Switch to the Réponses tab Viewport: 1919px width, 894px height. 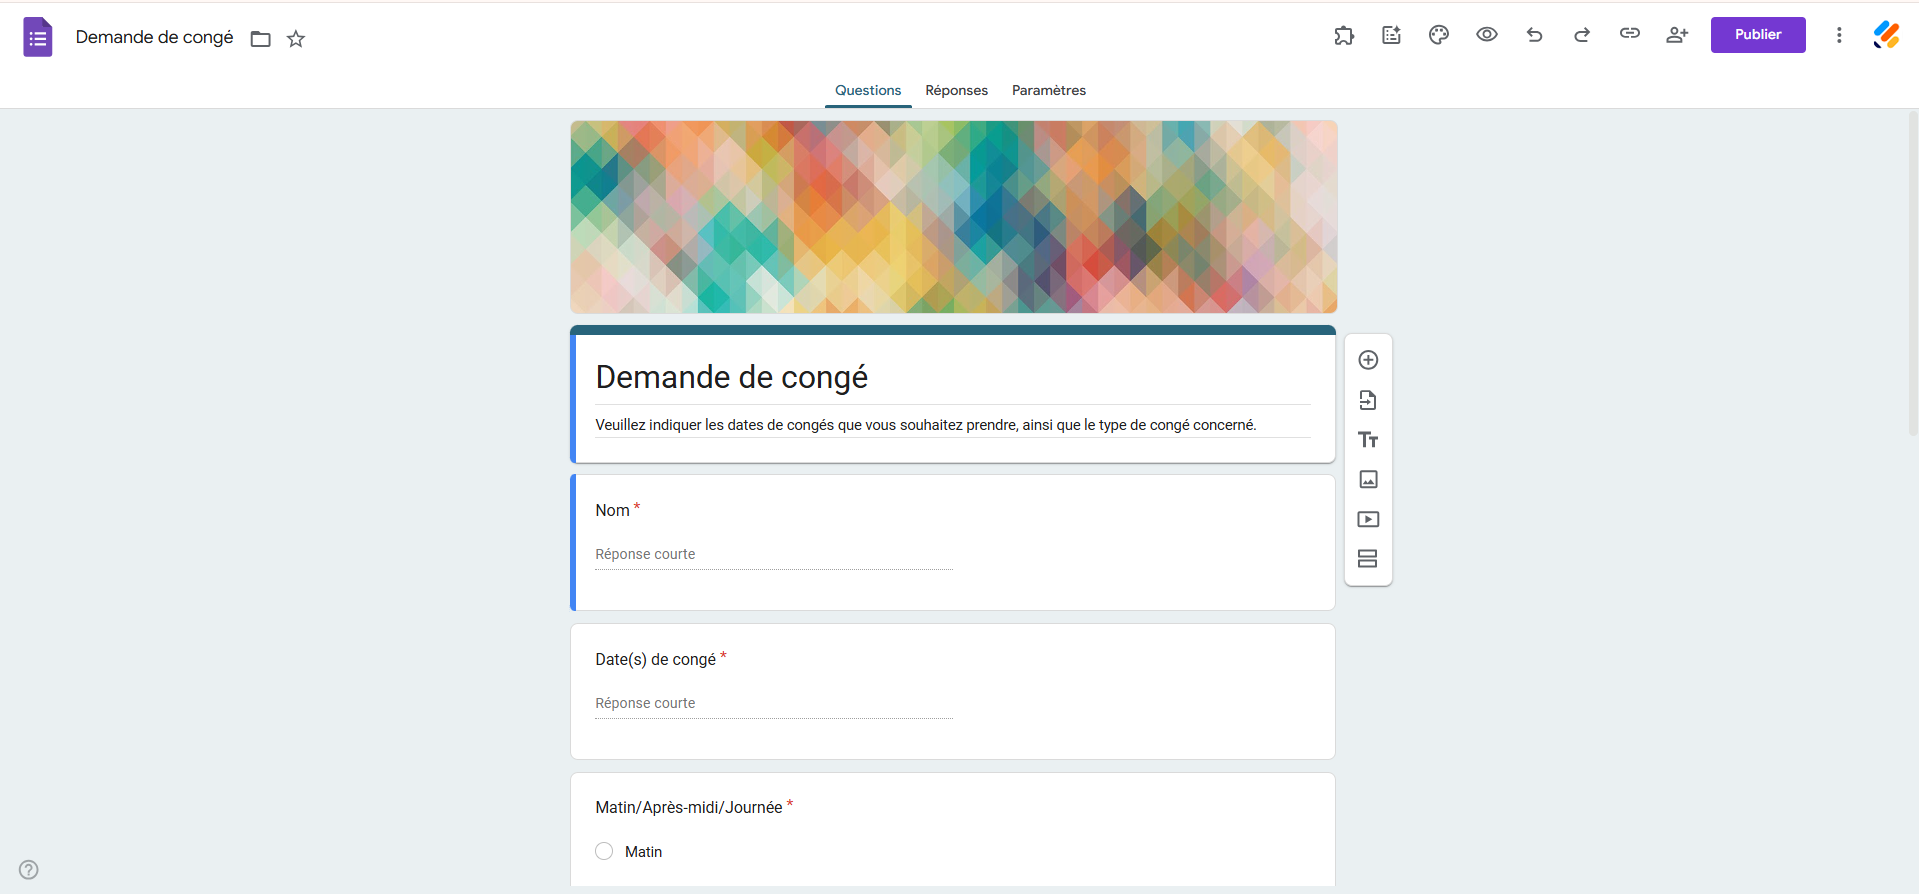[x=956, y=90]
